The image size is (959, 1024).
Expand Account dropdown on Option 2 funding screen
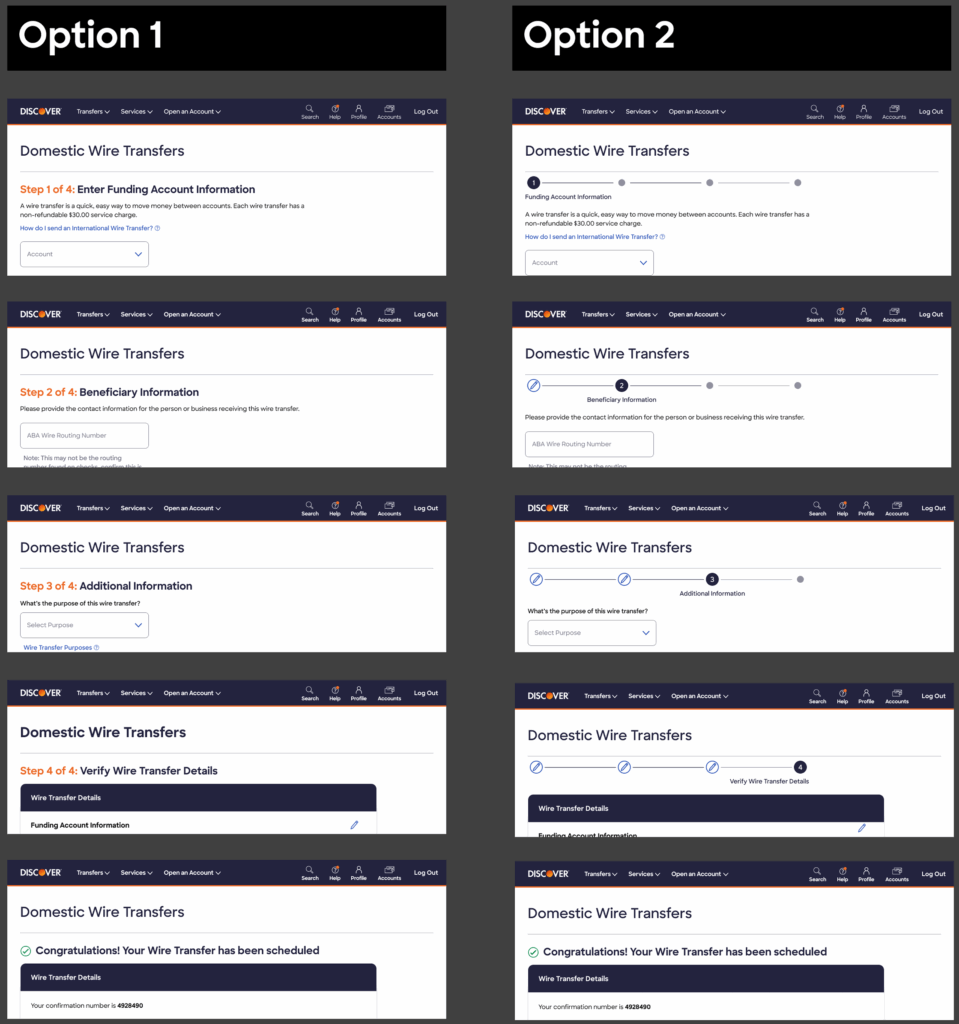tap(589, 263)
